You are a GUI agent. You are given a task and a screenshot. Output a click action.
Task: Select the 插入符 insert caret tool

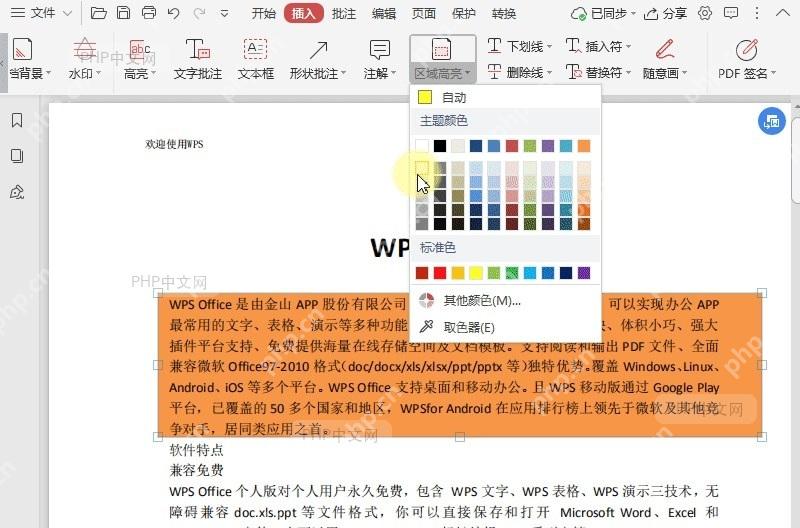click(598, 46)
